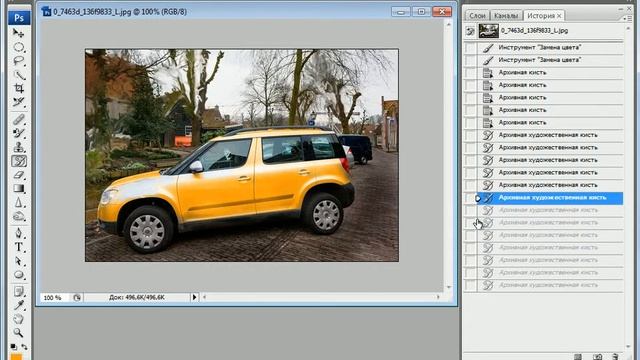This screenshot has height=360, width=640.
Task: Select the Hand tool
Action: tap(18, 319)
